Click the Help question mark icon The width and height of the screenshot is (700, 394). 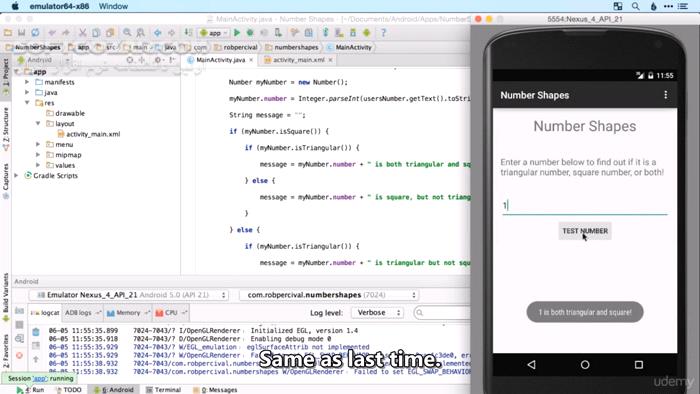(383, 33)
